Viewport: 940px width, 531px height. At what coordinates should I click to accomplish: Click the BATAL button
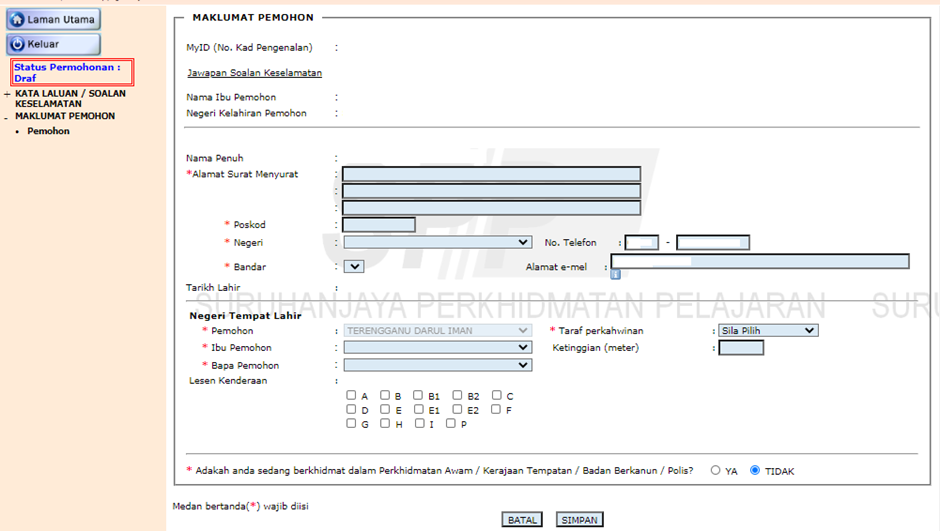[522, 520]
